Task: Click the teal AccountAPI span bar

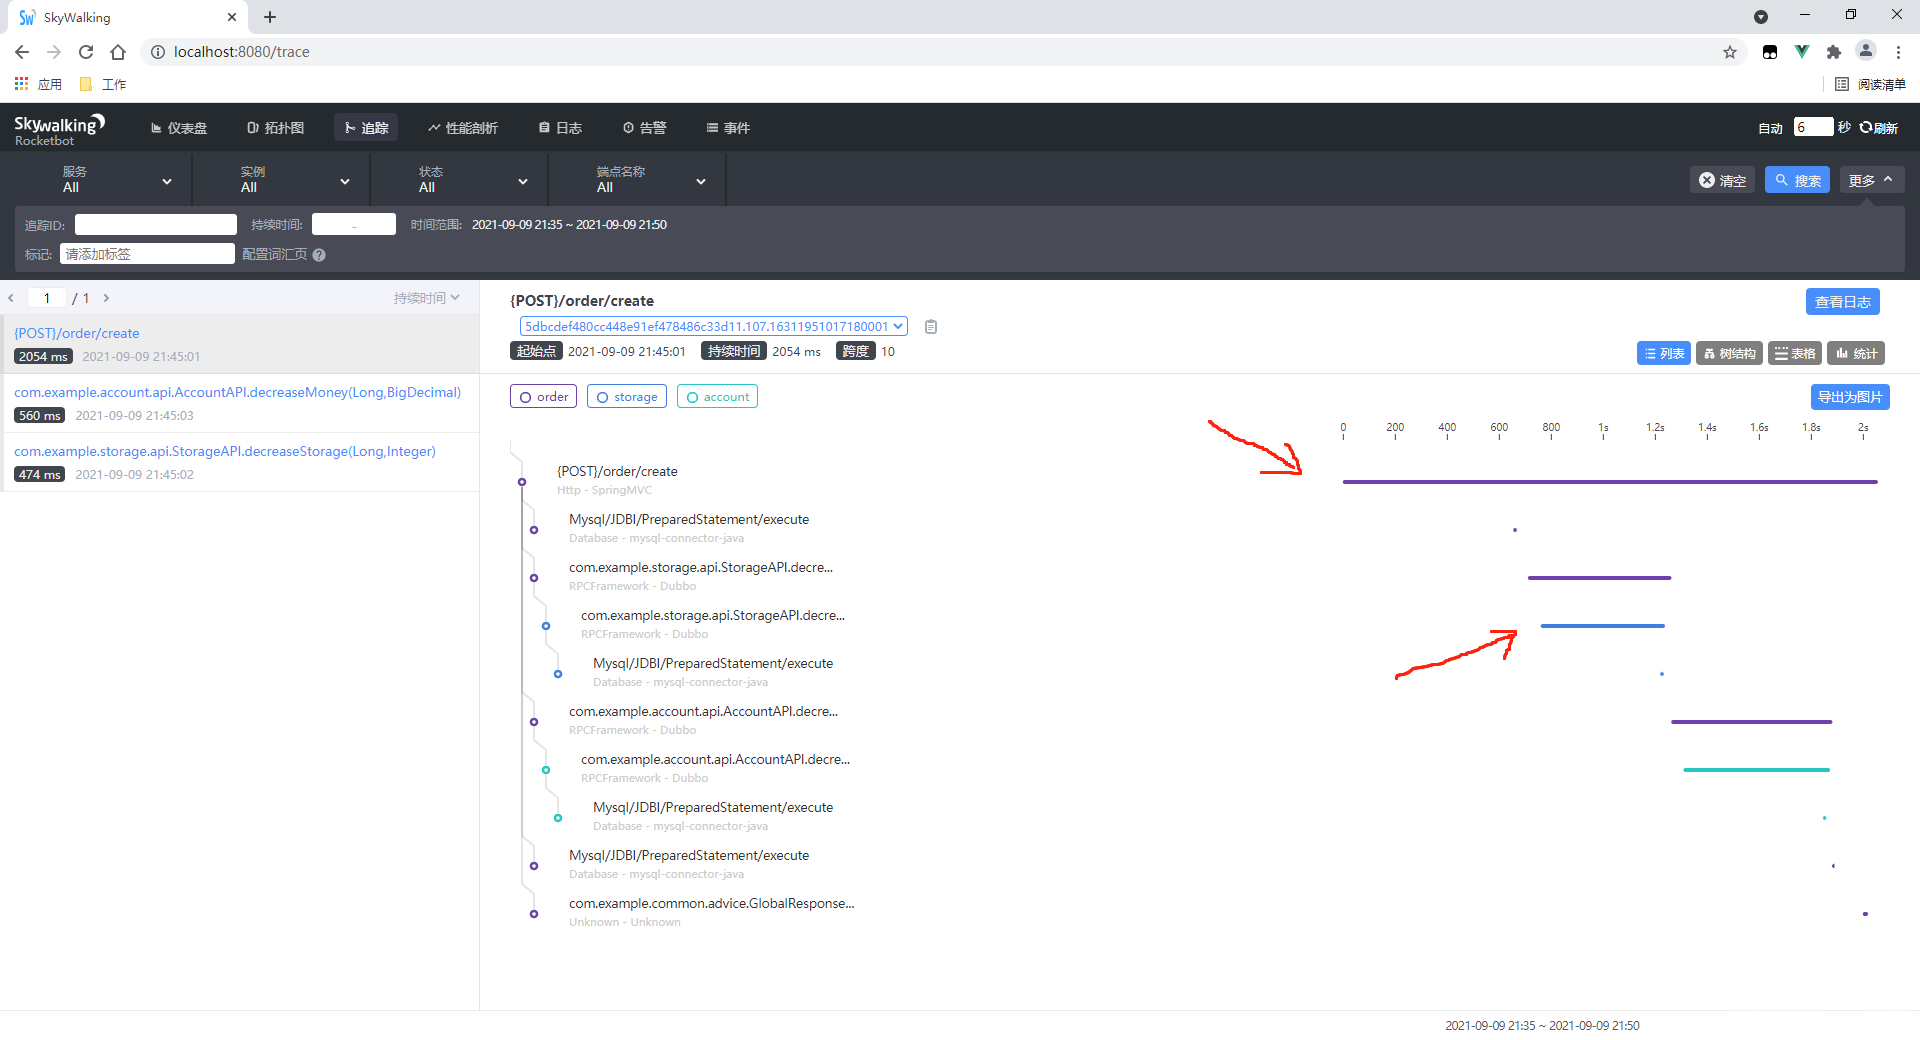Action: pos(1757,770)
